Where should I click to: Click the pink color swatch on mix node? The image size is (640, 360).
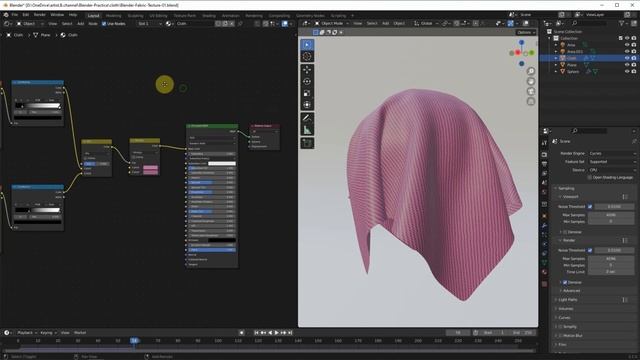150,167
